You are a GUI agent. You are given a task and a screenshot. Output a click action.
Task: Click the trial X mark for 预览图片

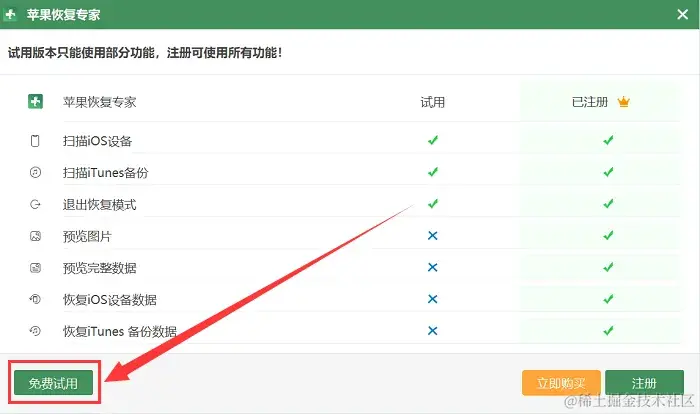pyautogui.click(x=433, y=235)
